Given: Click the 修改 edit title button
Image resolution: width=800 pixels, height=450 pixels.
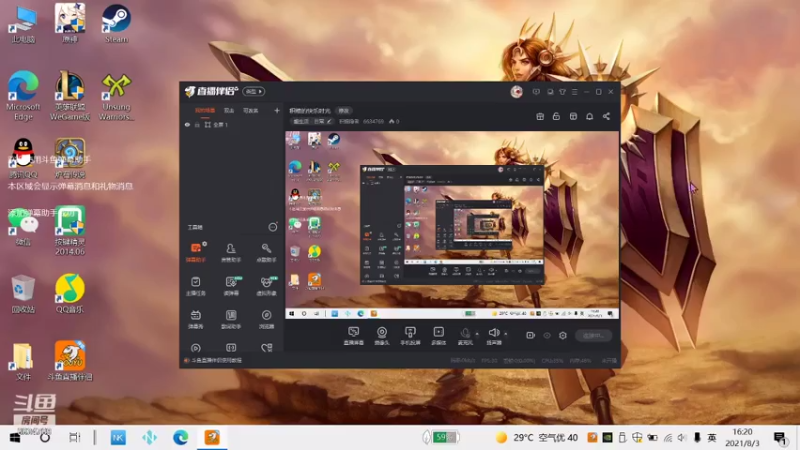Looking at the screenshot, I should [x=344, y=111].
